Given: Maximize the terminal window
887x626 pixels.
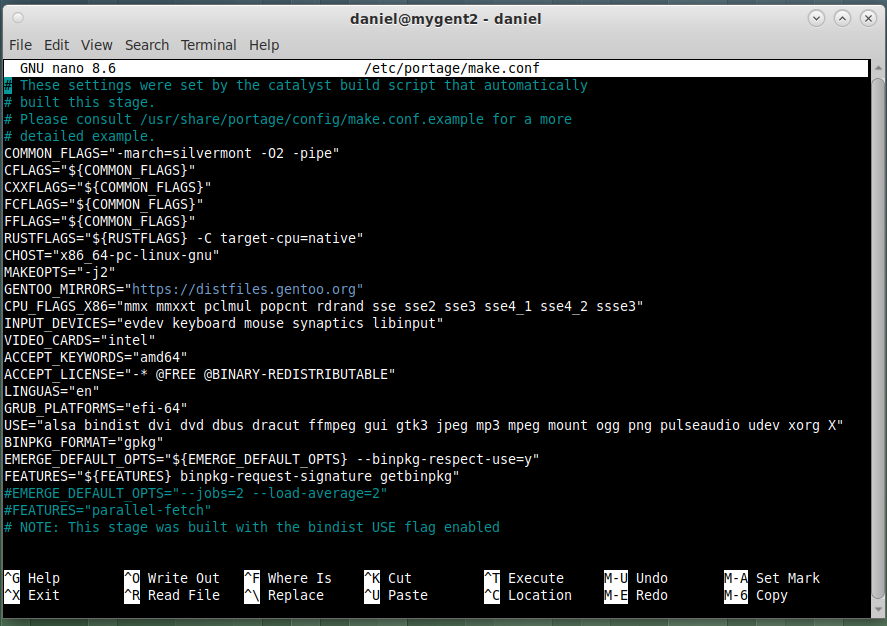Looking at the screenshot, I should 843,18.
